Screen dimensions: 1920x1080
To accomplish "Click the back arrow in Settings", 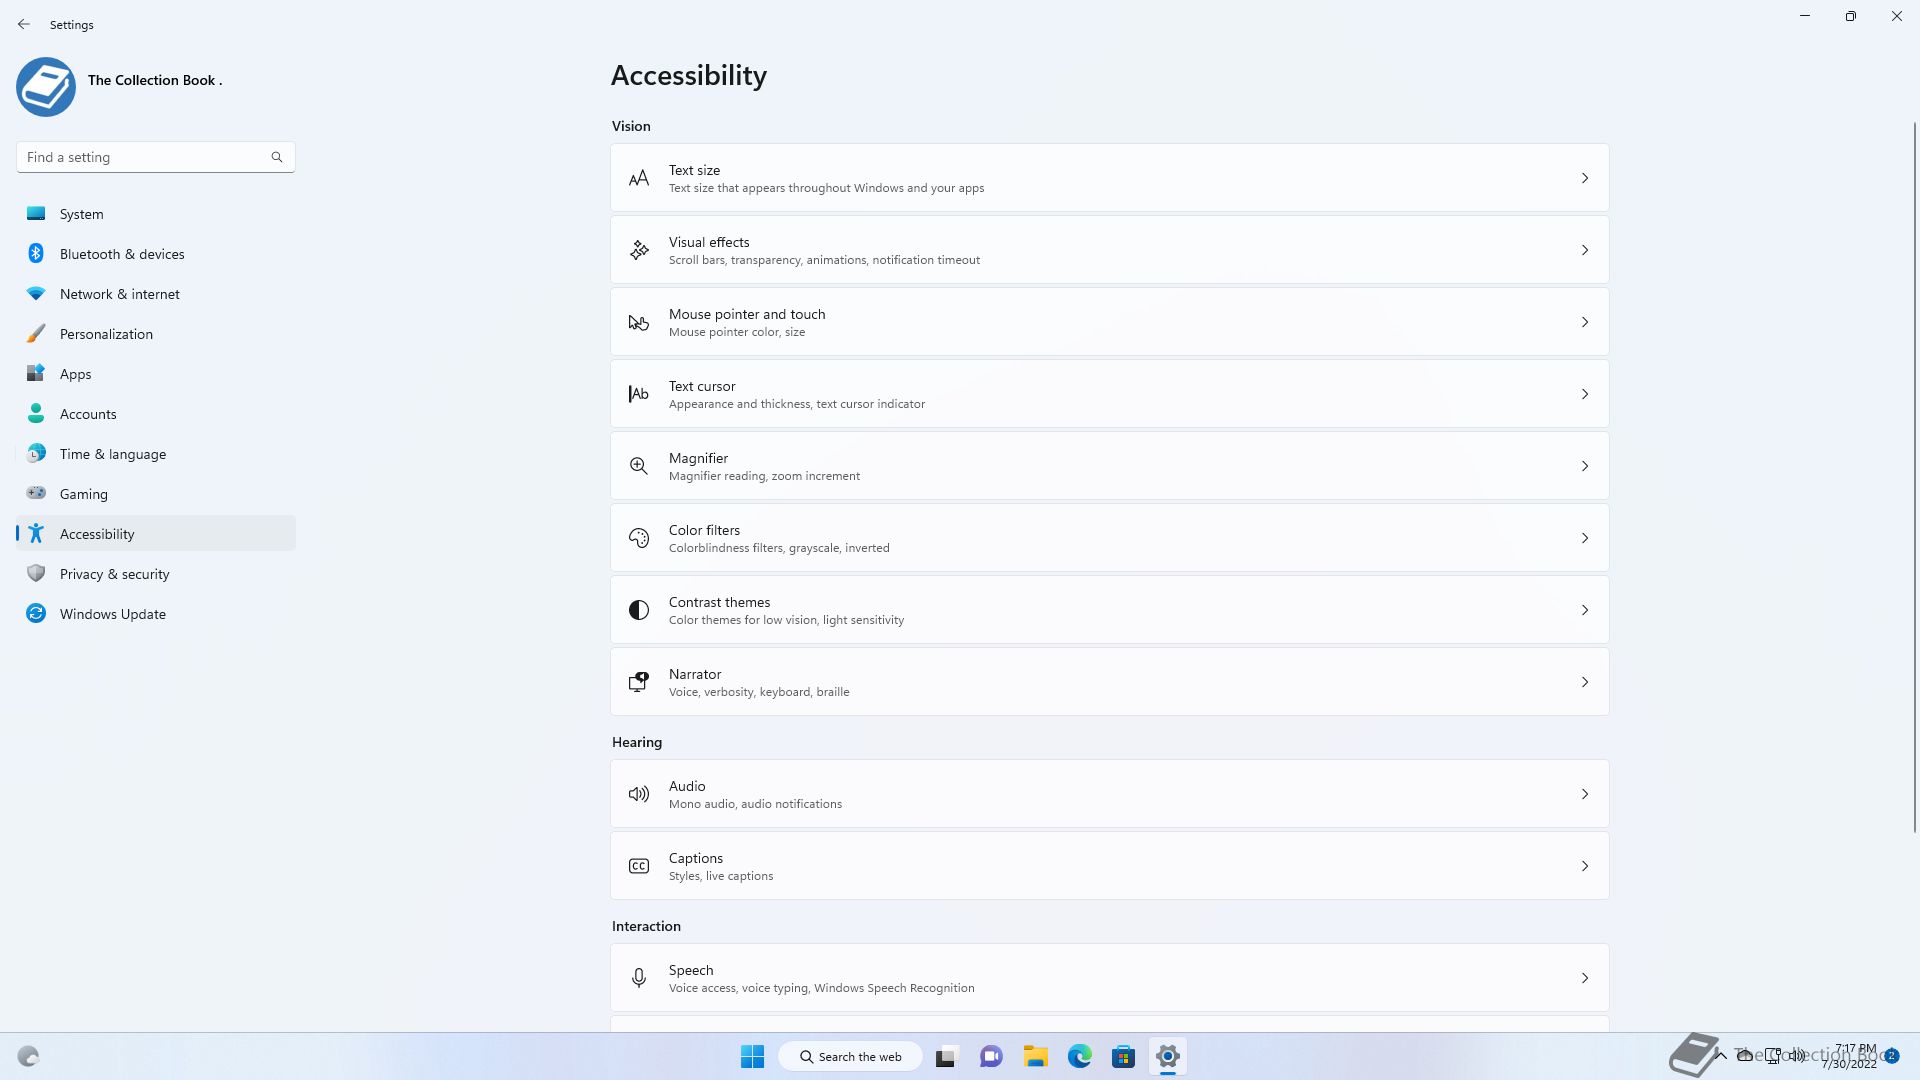I will pyautogui.click(x=24, y=24).
